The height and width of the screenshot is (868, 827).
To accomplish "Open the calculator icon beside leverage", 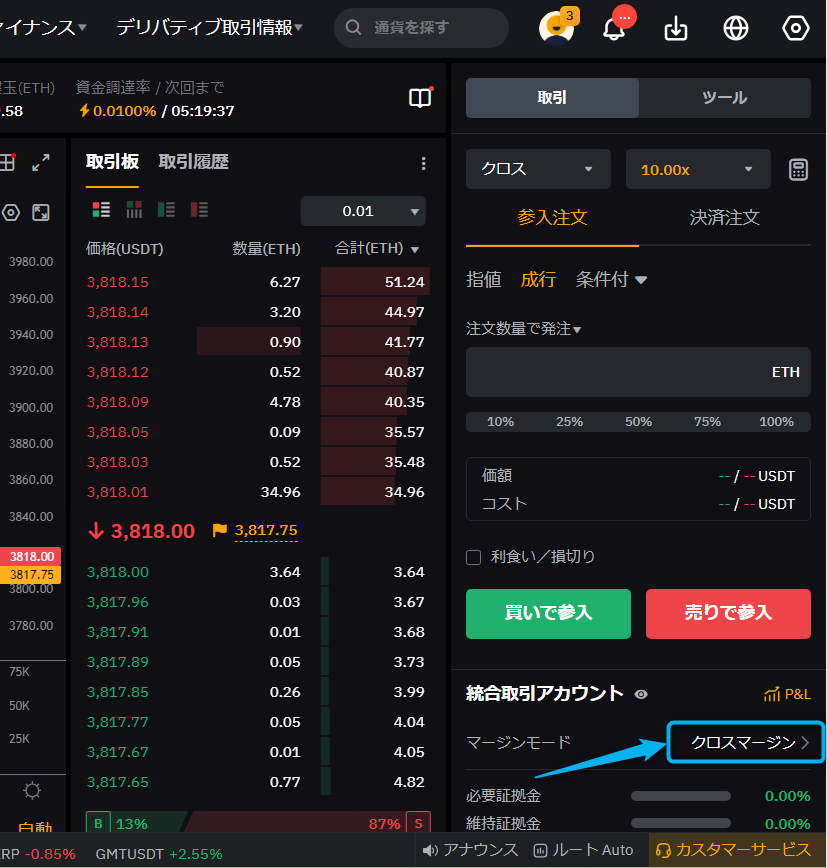I will click(798, 169).
